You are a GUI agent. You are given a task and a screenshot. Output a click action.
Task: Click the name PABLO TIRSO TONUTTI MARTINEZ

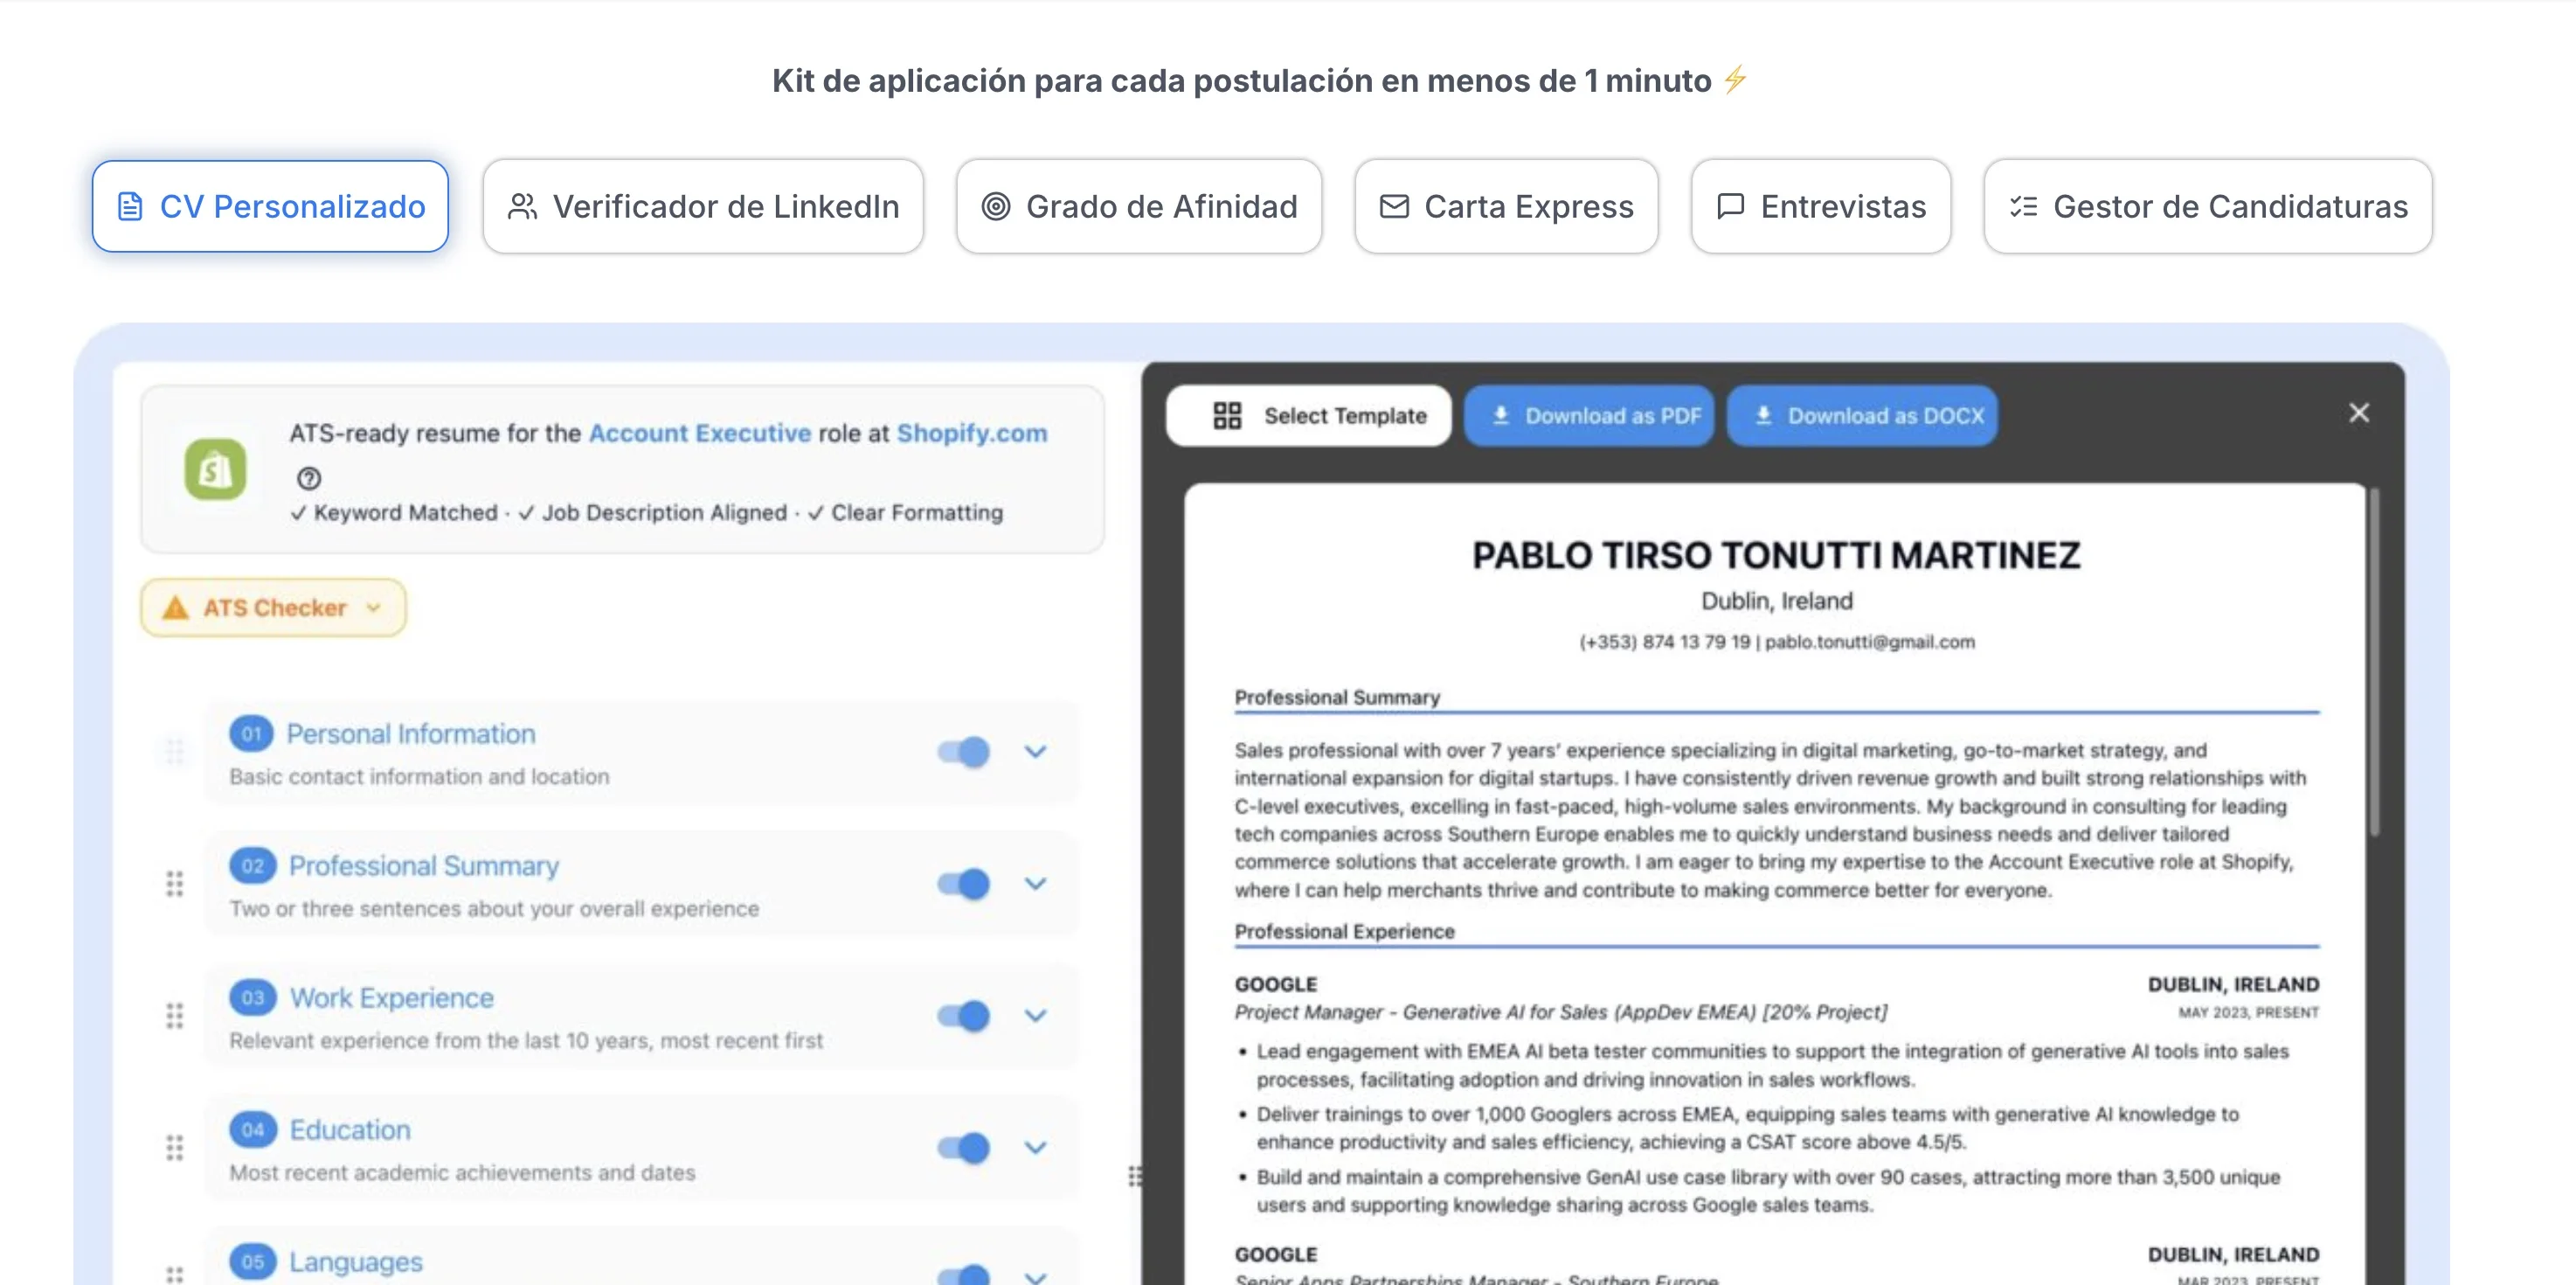click(x=1776, y=555)
